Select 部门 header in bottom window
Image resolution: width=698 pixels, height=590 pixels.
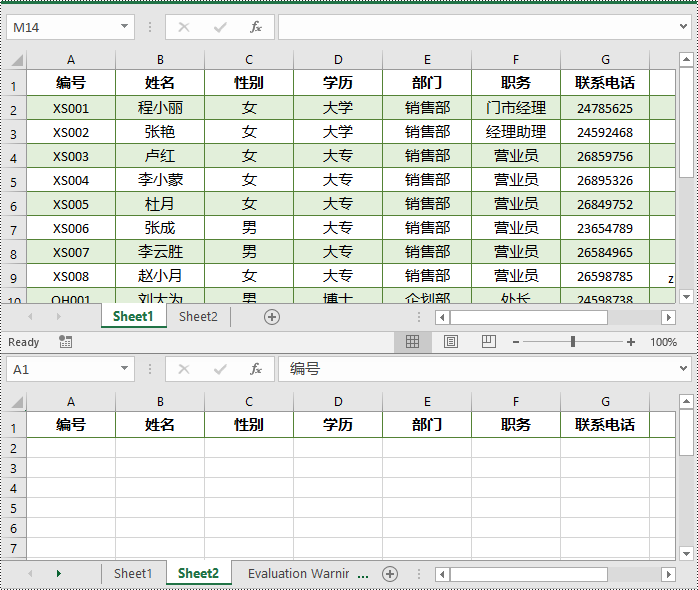click(x=427, y=425)
